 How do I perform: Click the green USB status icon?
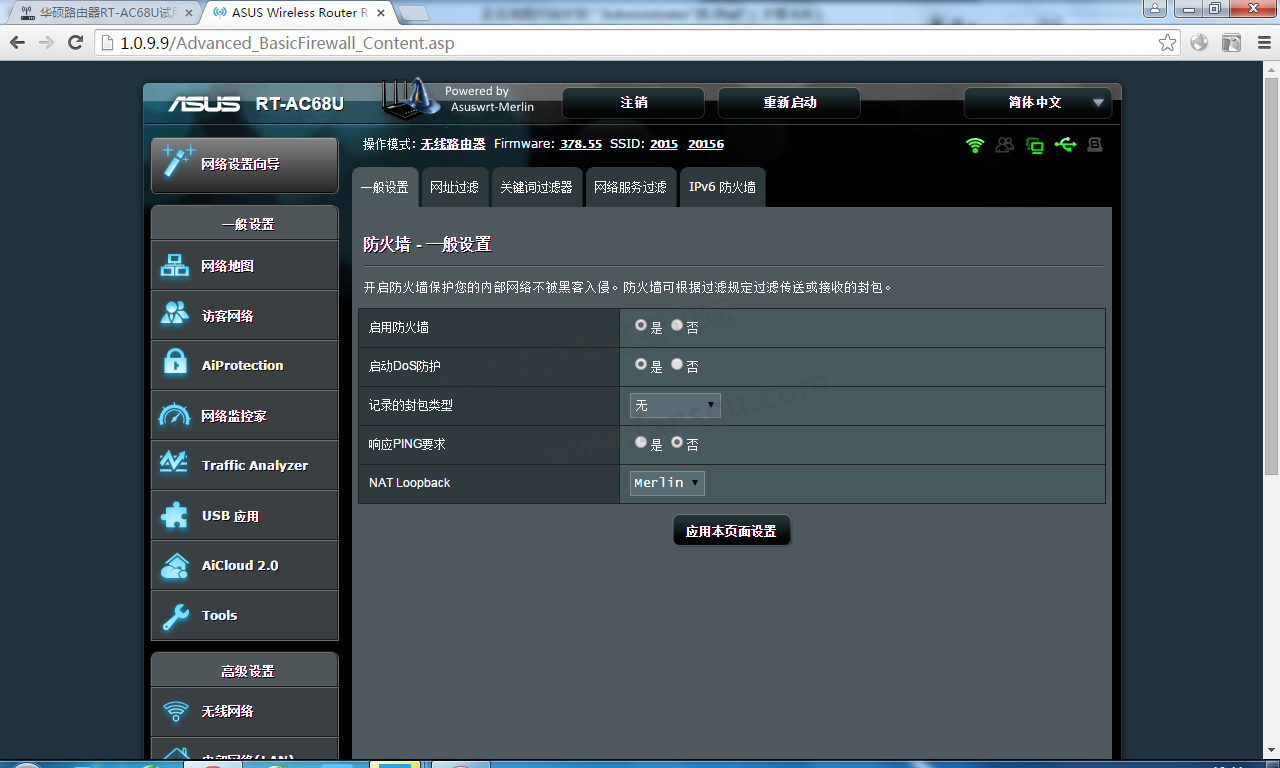click(1065, 145)
